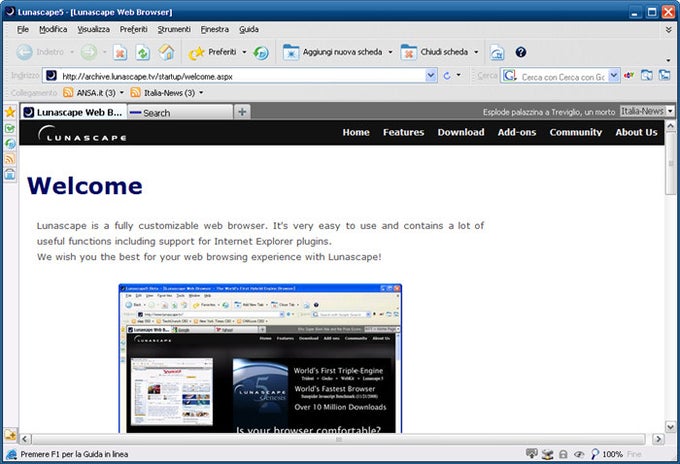Open favorites star in sidebar

coord(10,112)
